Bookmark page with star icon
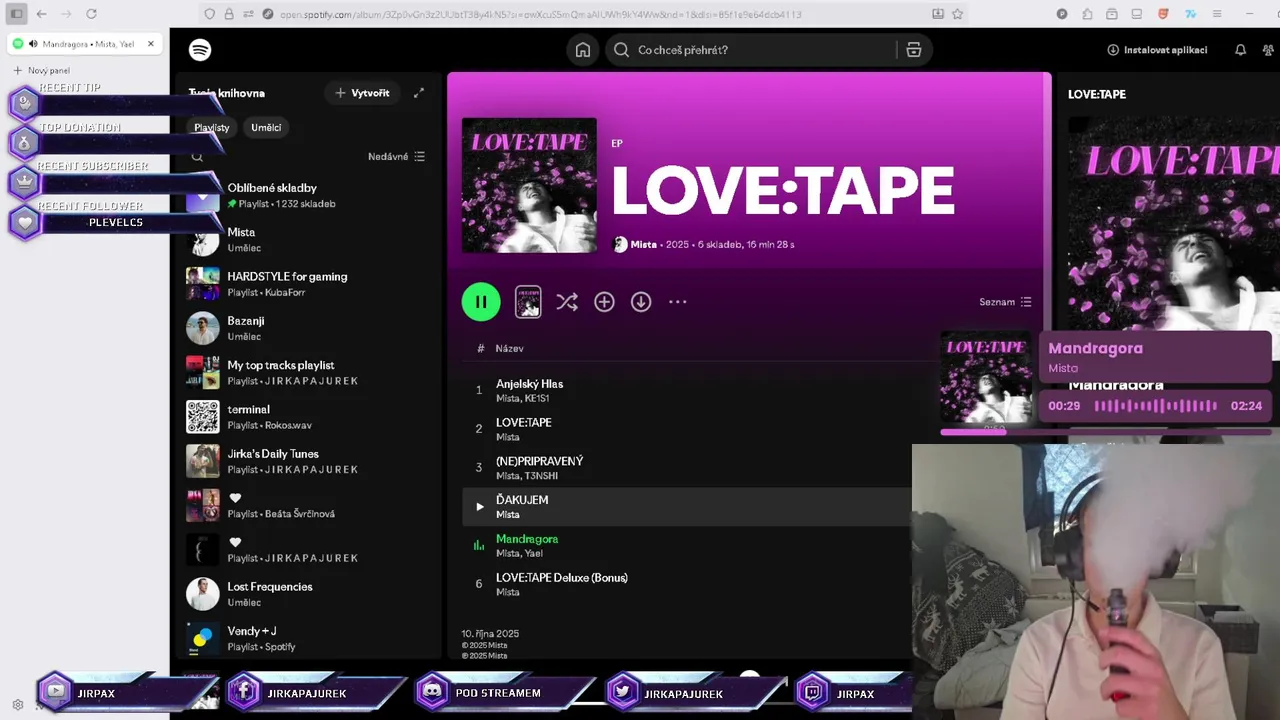The image size is (1280, 720). click(957, 14)
